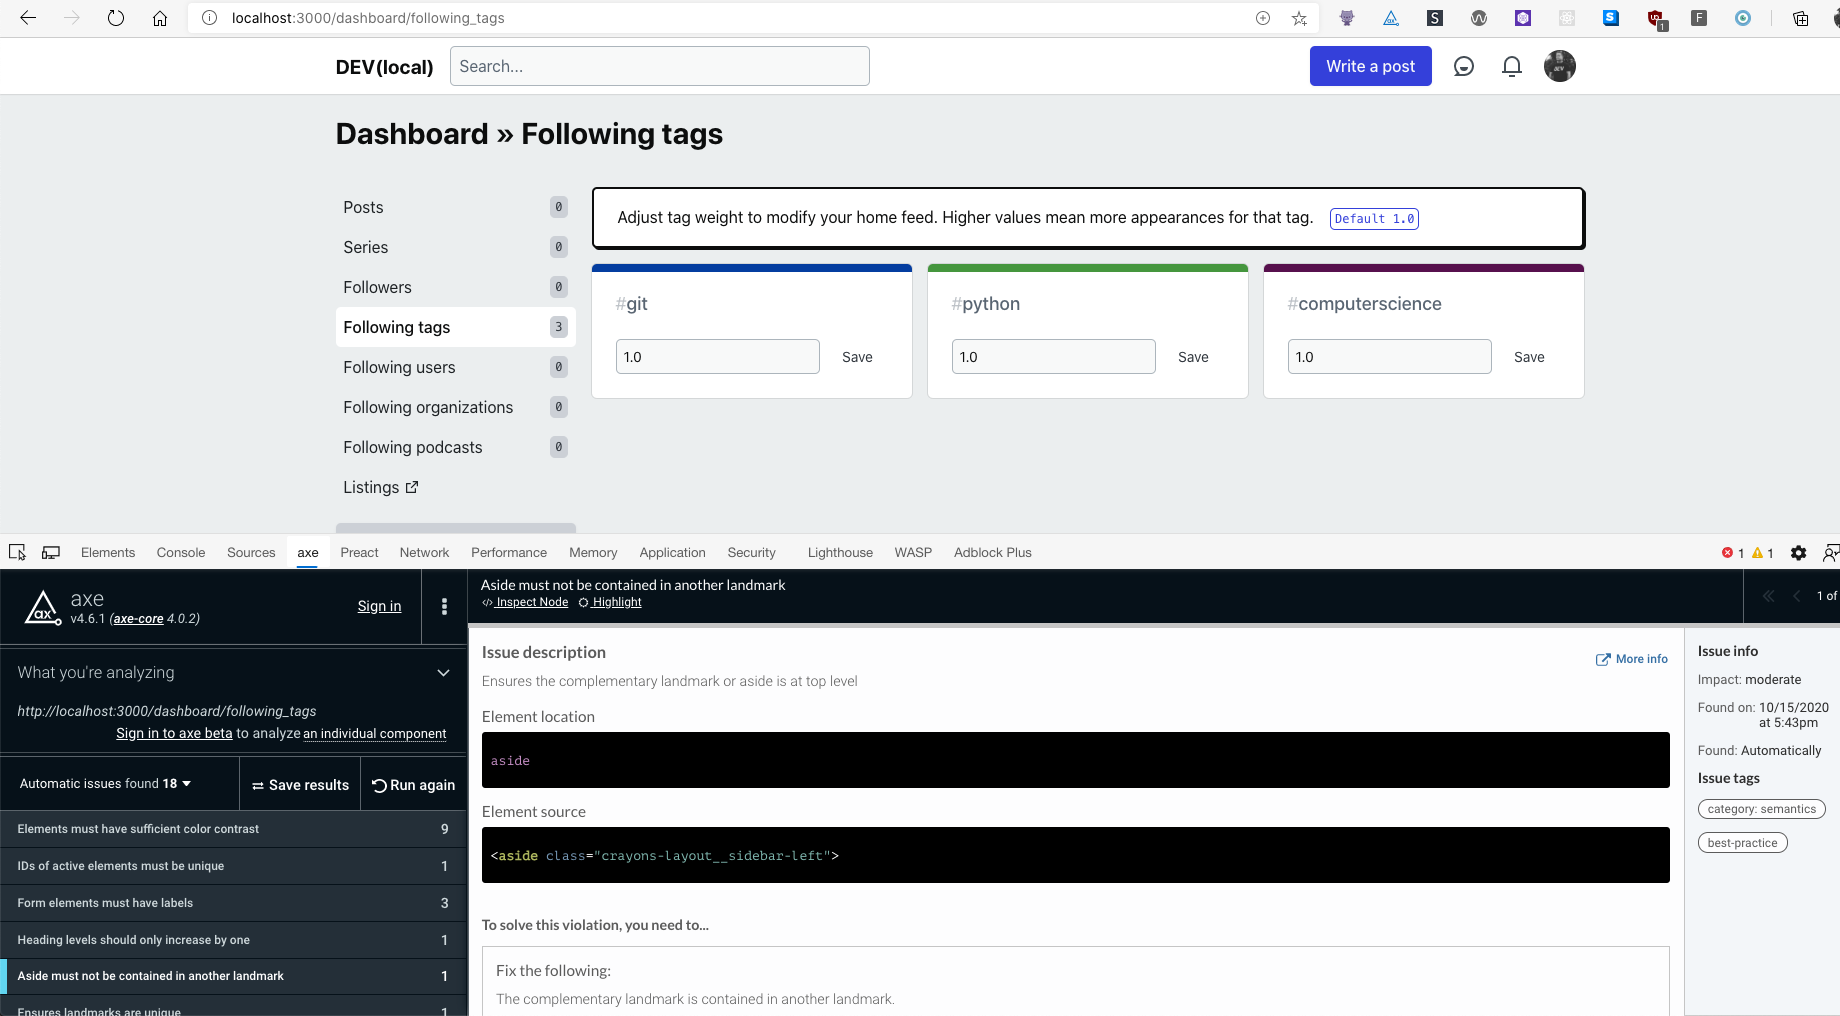Viewport: 1840px width, 1016px height.
Task: Open the Console tab in DevTools
Action: 180,552
